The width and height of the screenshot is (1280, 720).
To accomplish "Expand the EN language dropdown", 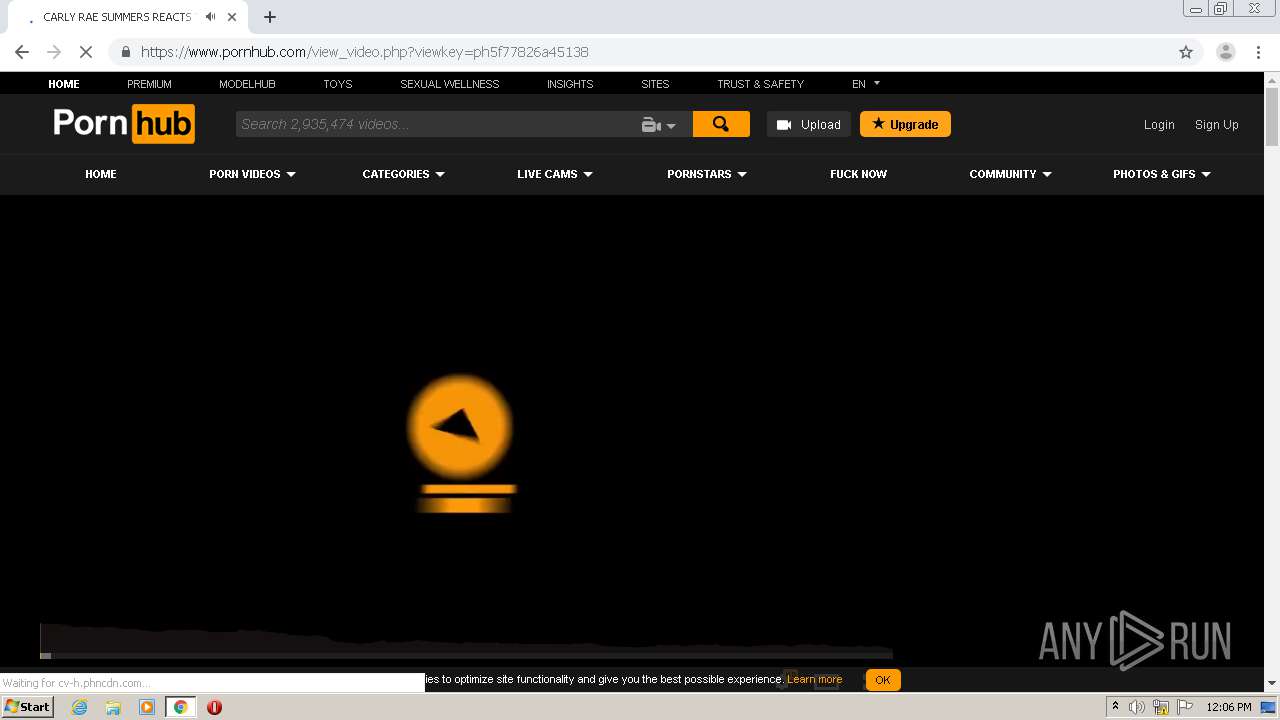I will pos(866,84).
